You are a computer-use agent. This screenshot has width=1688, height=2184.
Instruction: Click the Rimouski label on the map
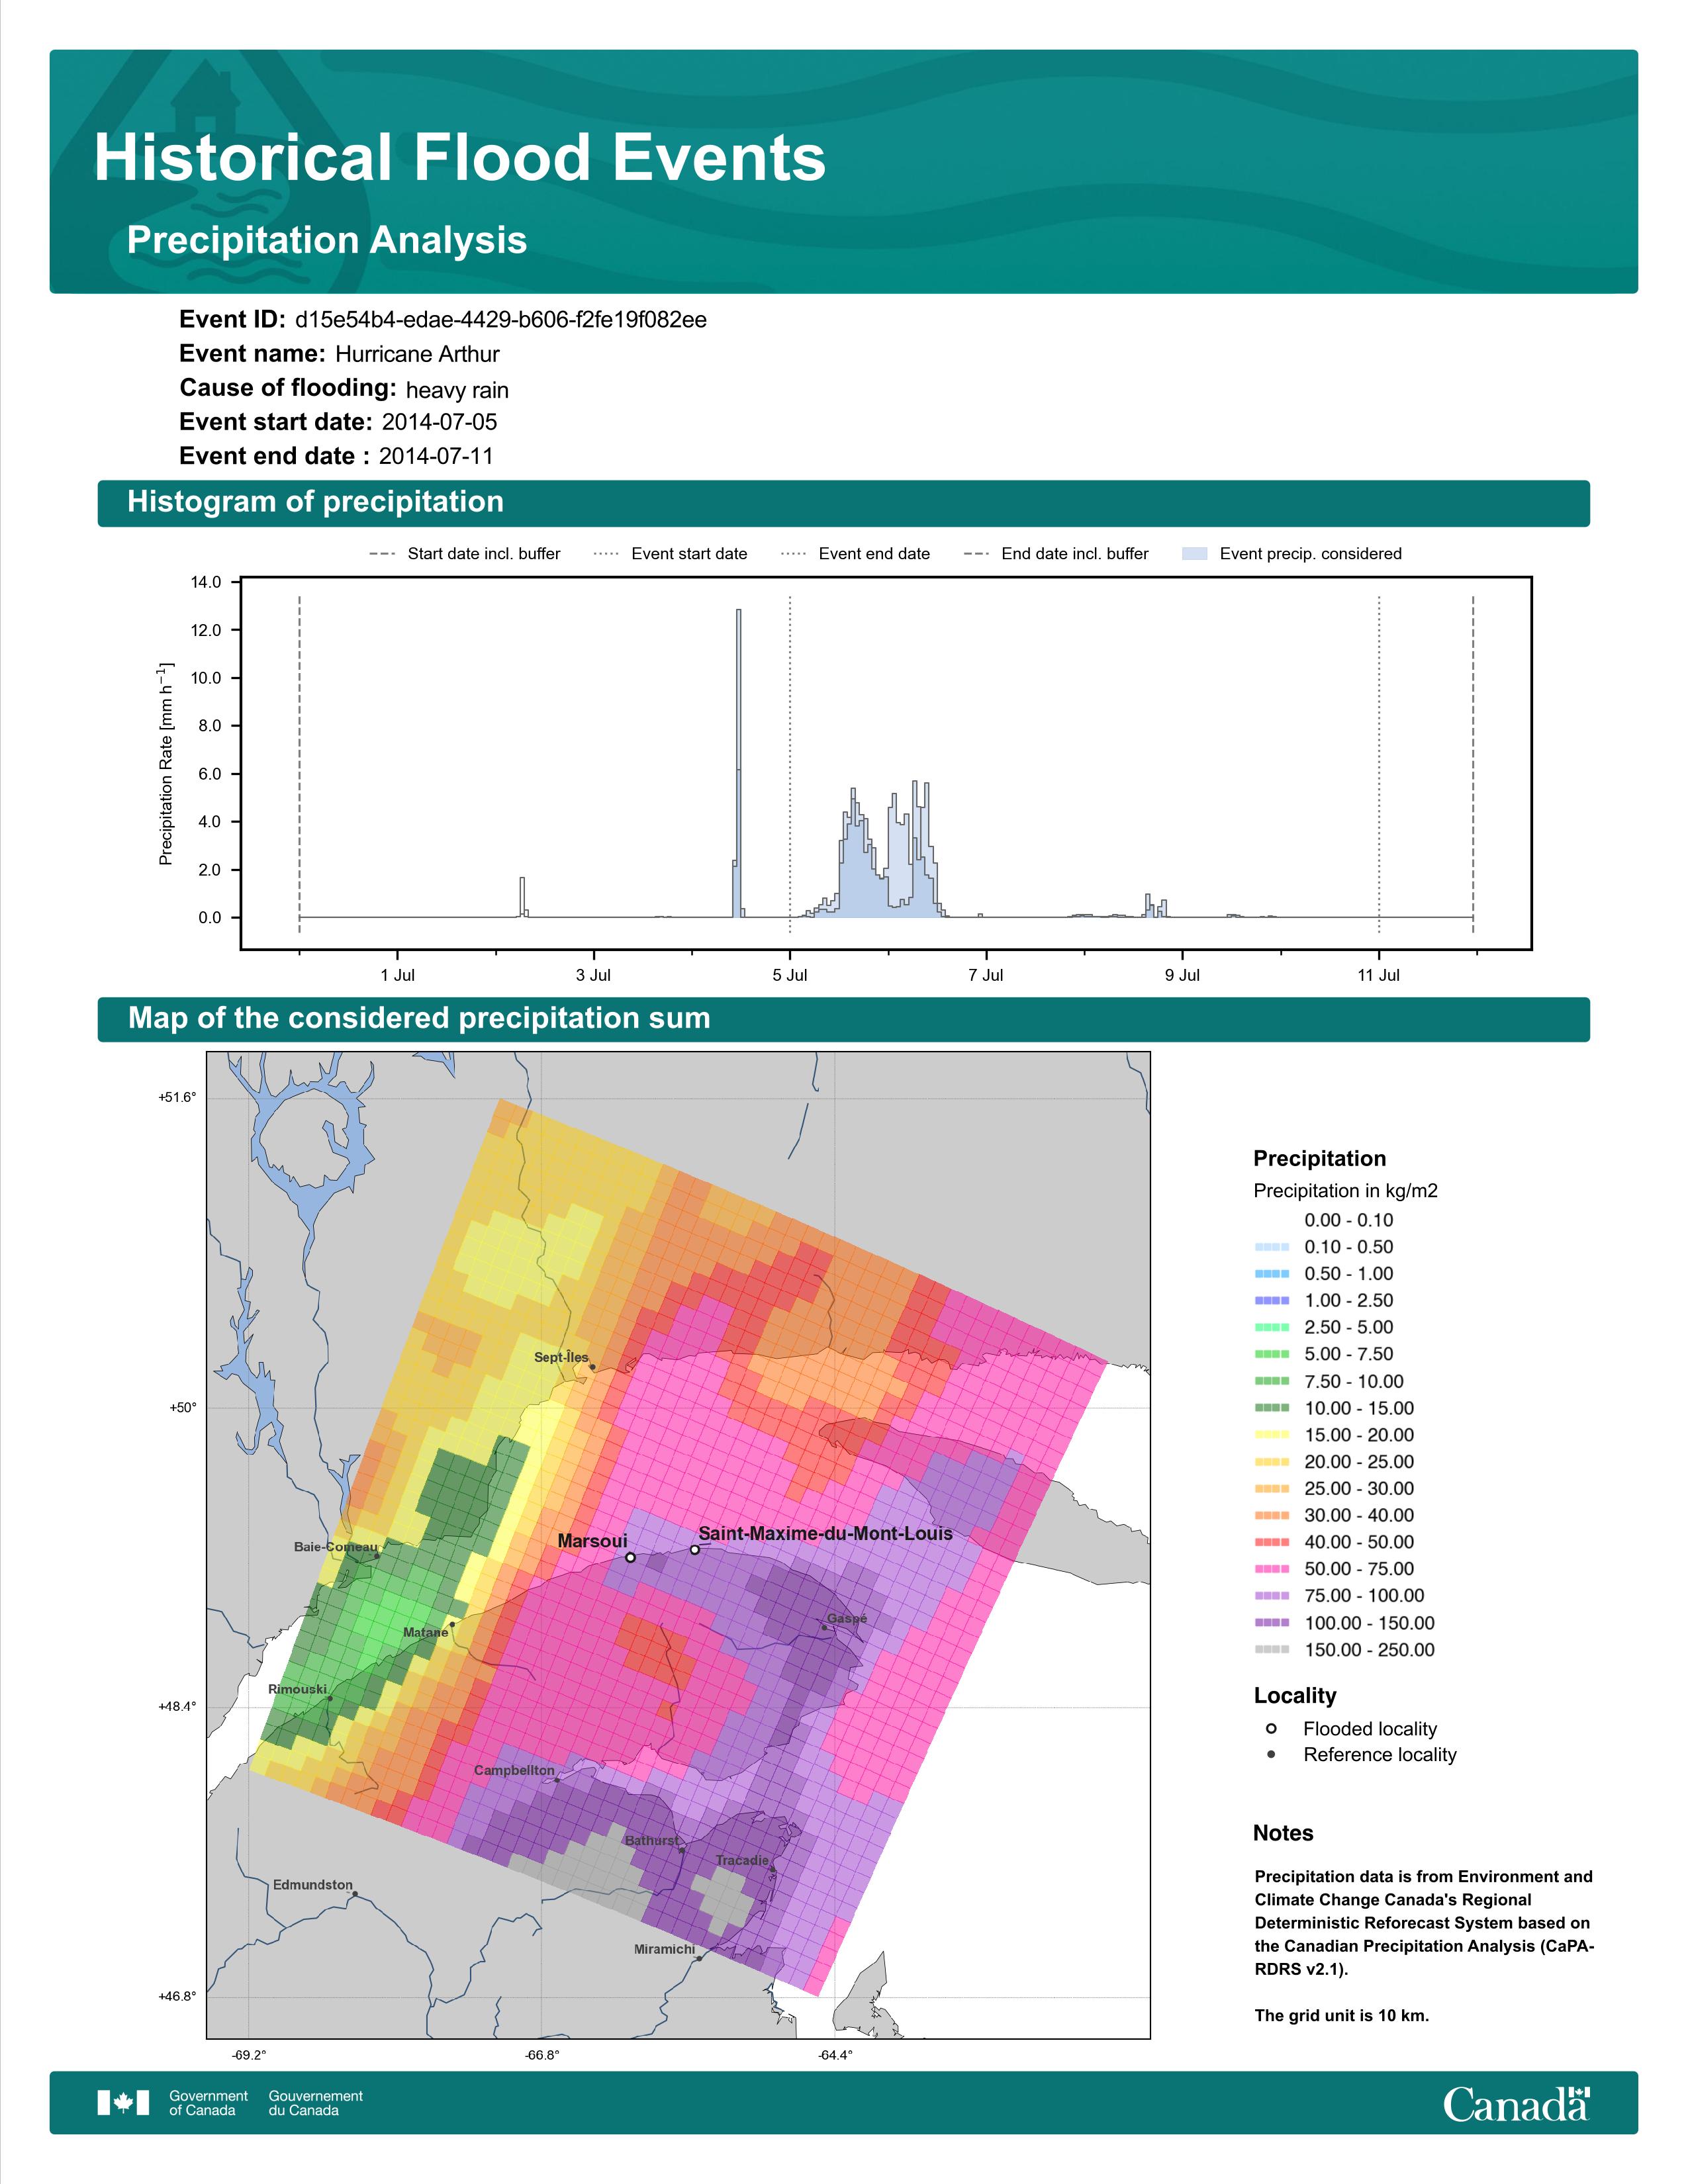[297, 1689]
